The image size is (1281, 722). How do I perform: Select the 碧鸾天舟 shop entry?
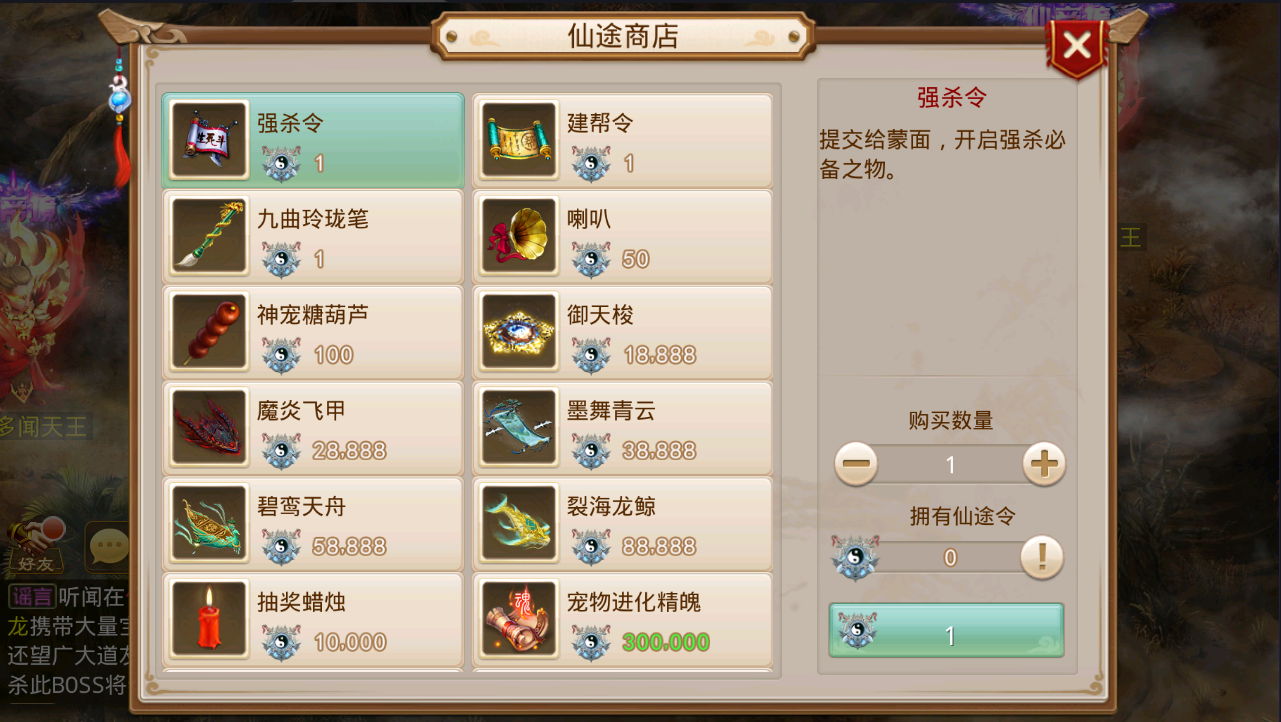(x=313, y=524)
